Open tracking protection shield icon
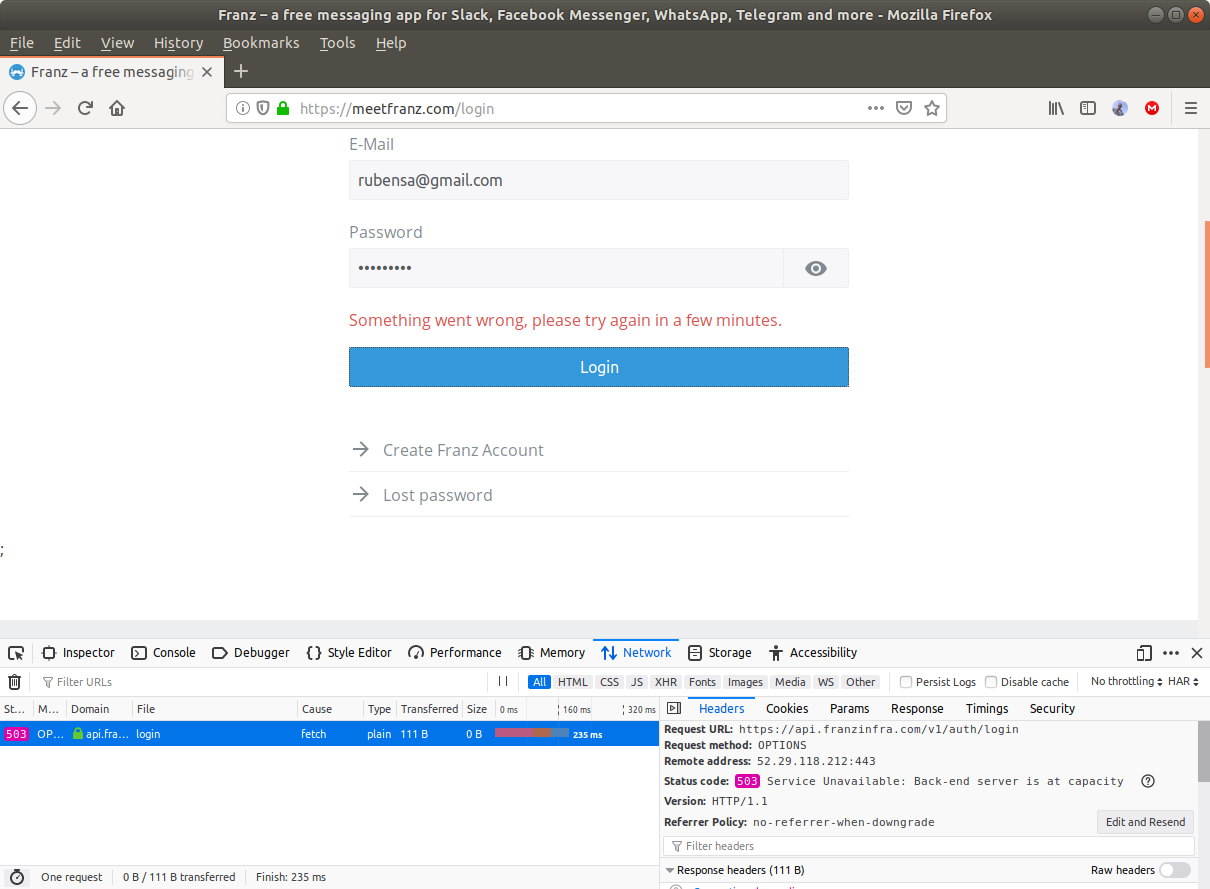Viewport: 1210px width, 889px height. [x=263, y=108]
